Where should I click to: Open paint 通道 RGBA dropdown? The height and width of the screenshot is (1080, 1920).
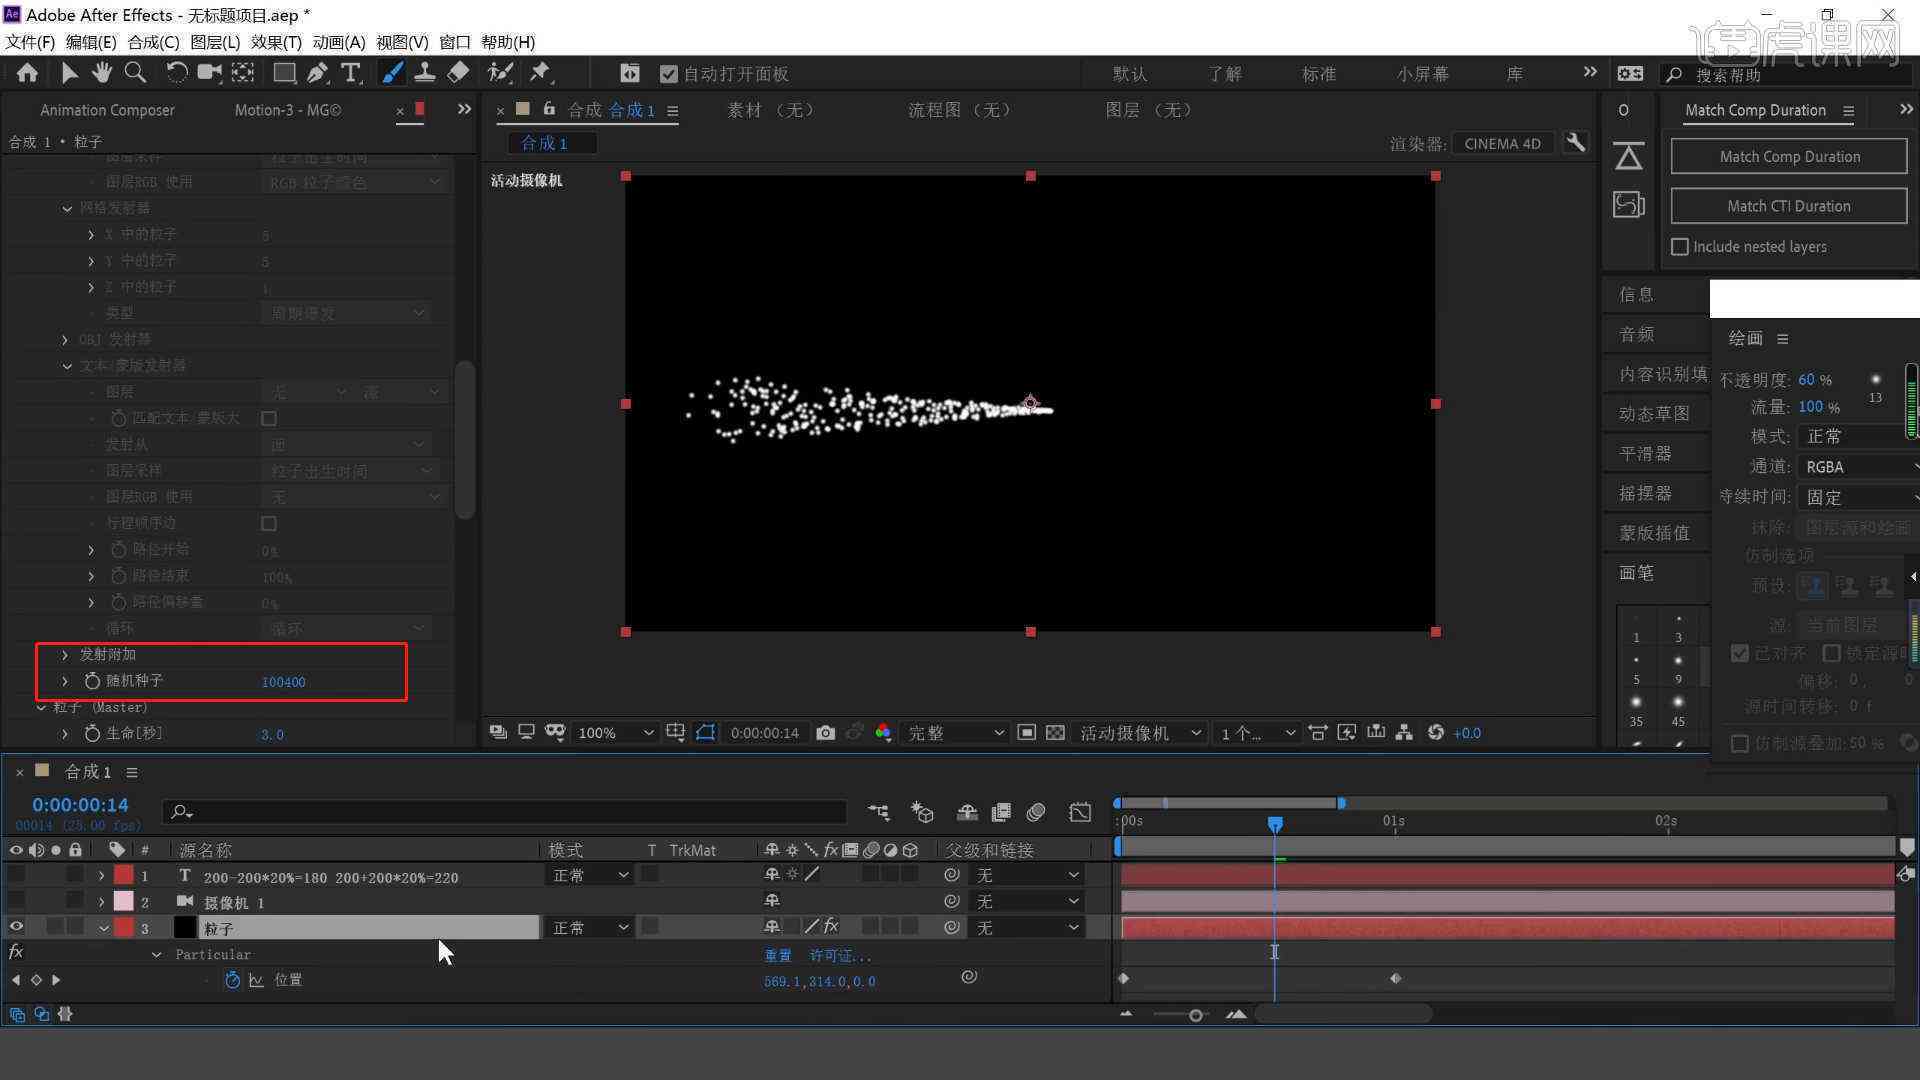tap(1858, 467)
